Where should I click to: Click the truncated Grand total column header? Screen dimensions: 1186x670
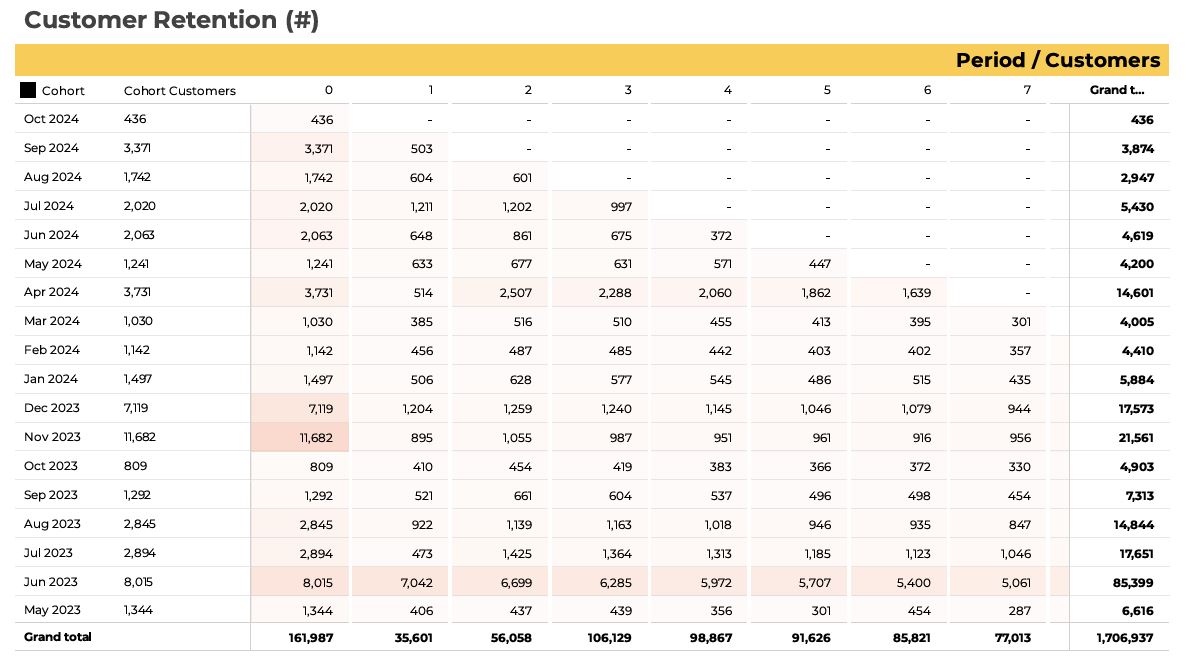[x=1116, y=90]
